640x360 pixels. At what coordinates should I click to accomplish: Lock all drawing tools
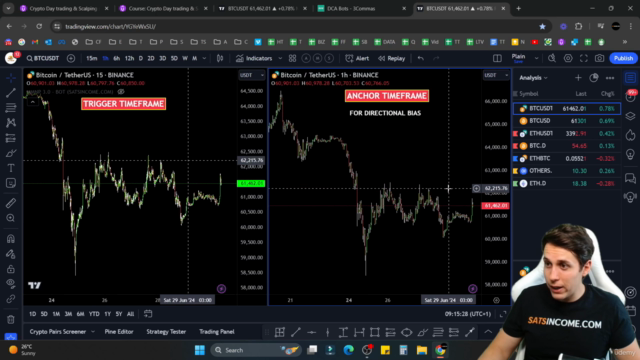[x=11, y=269]
